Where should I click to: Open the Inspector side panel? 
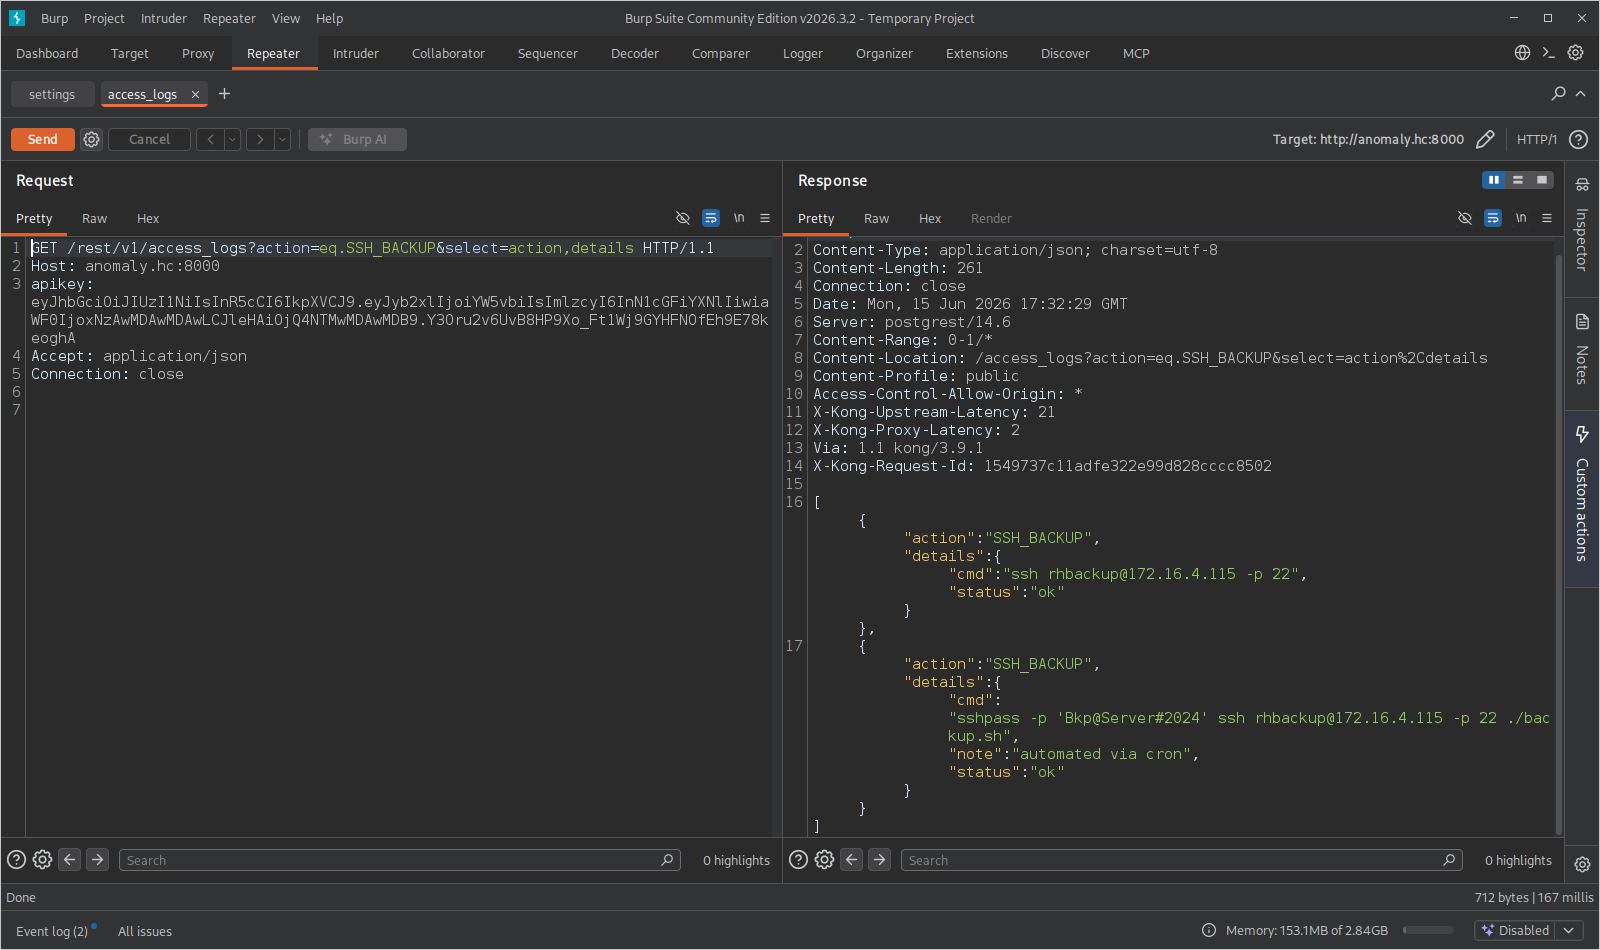1582,228
